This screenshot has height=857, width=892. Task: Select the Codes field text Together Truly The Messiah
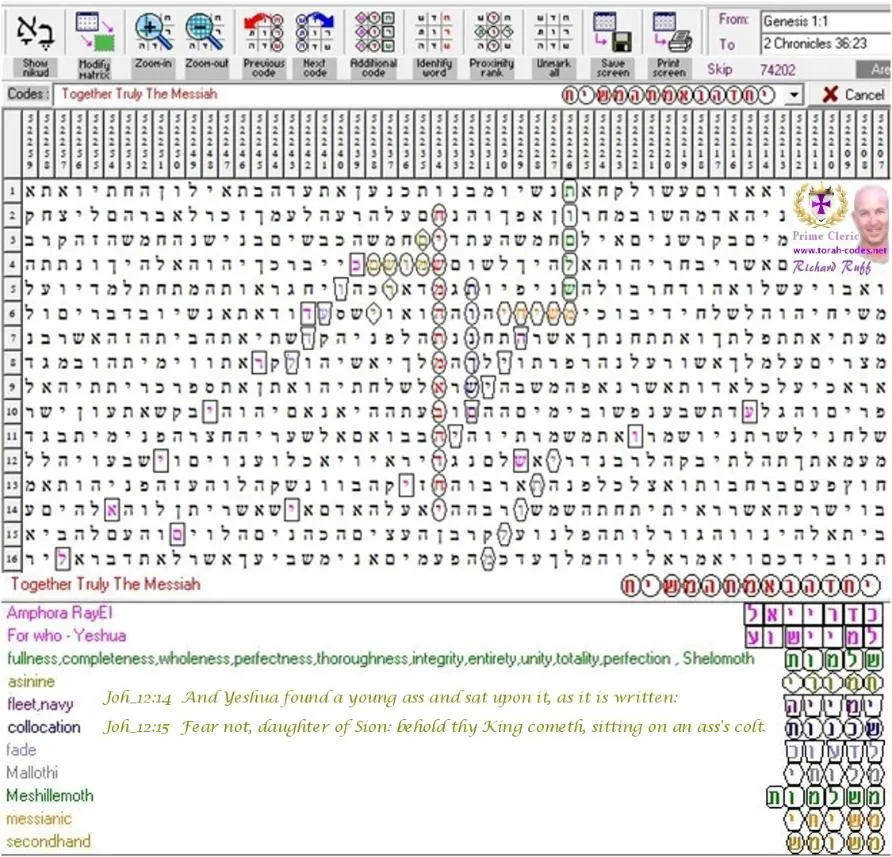click(139, 94)
